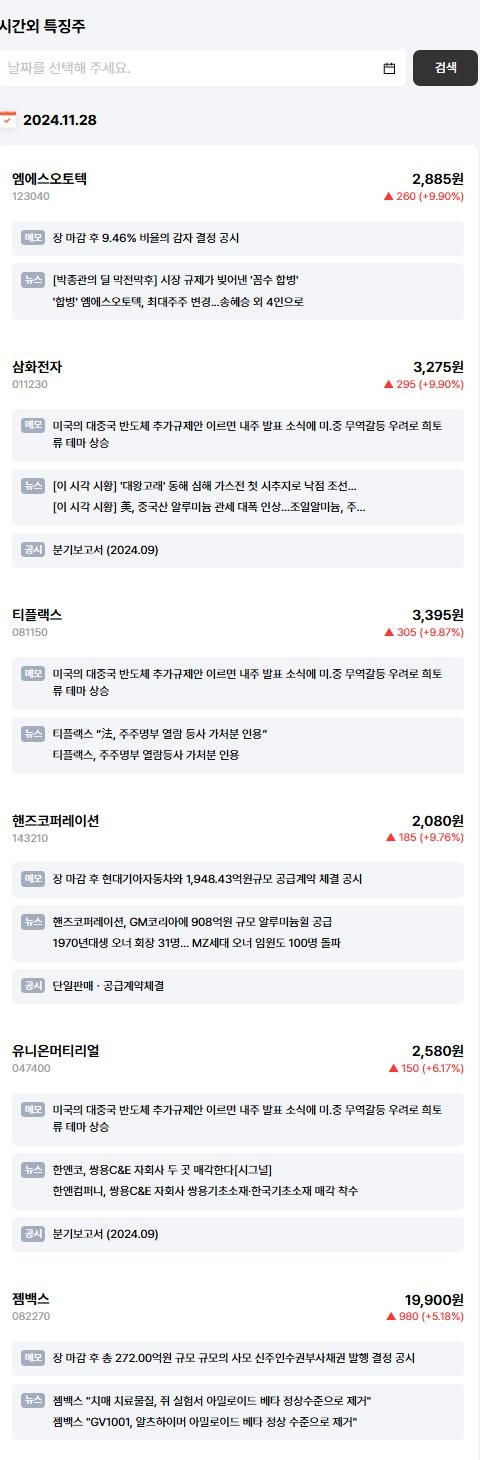Open news 티플랙스, 주주명부 열람등사 가처분 인용
480x1460 pixels.
point(146,755)
